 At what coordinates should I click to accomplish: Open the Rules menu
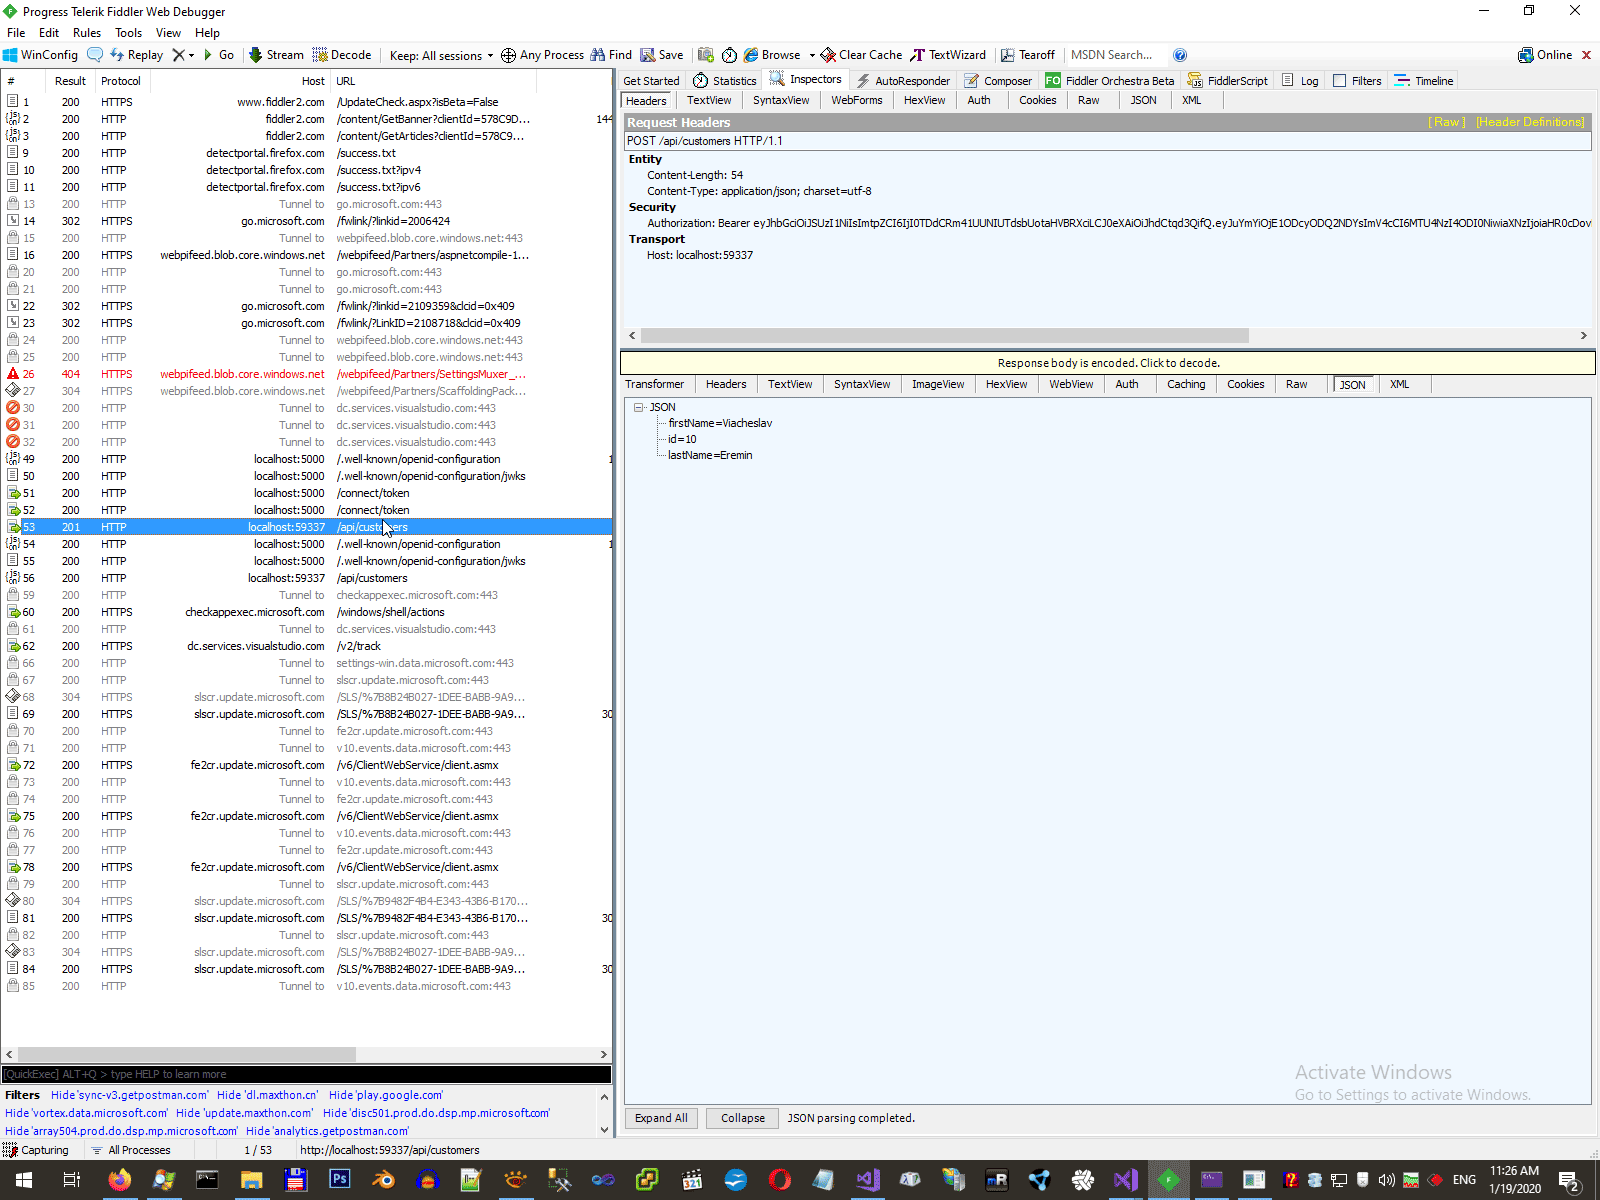click(87, 33)
